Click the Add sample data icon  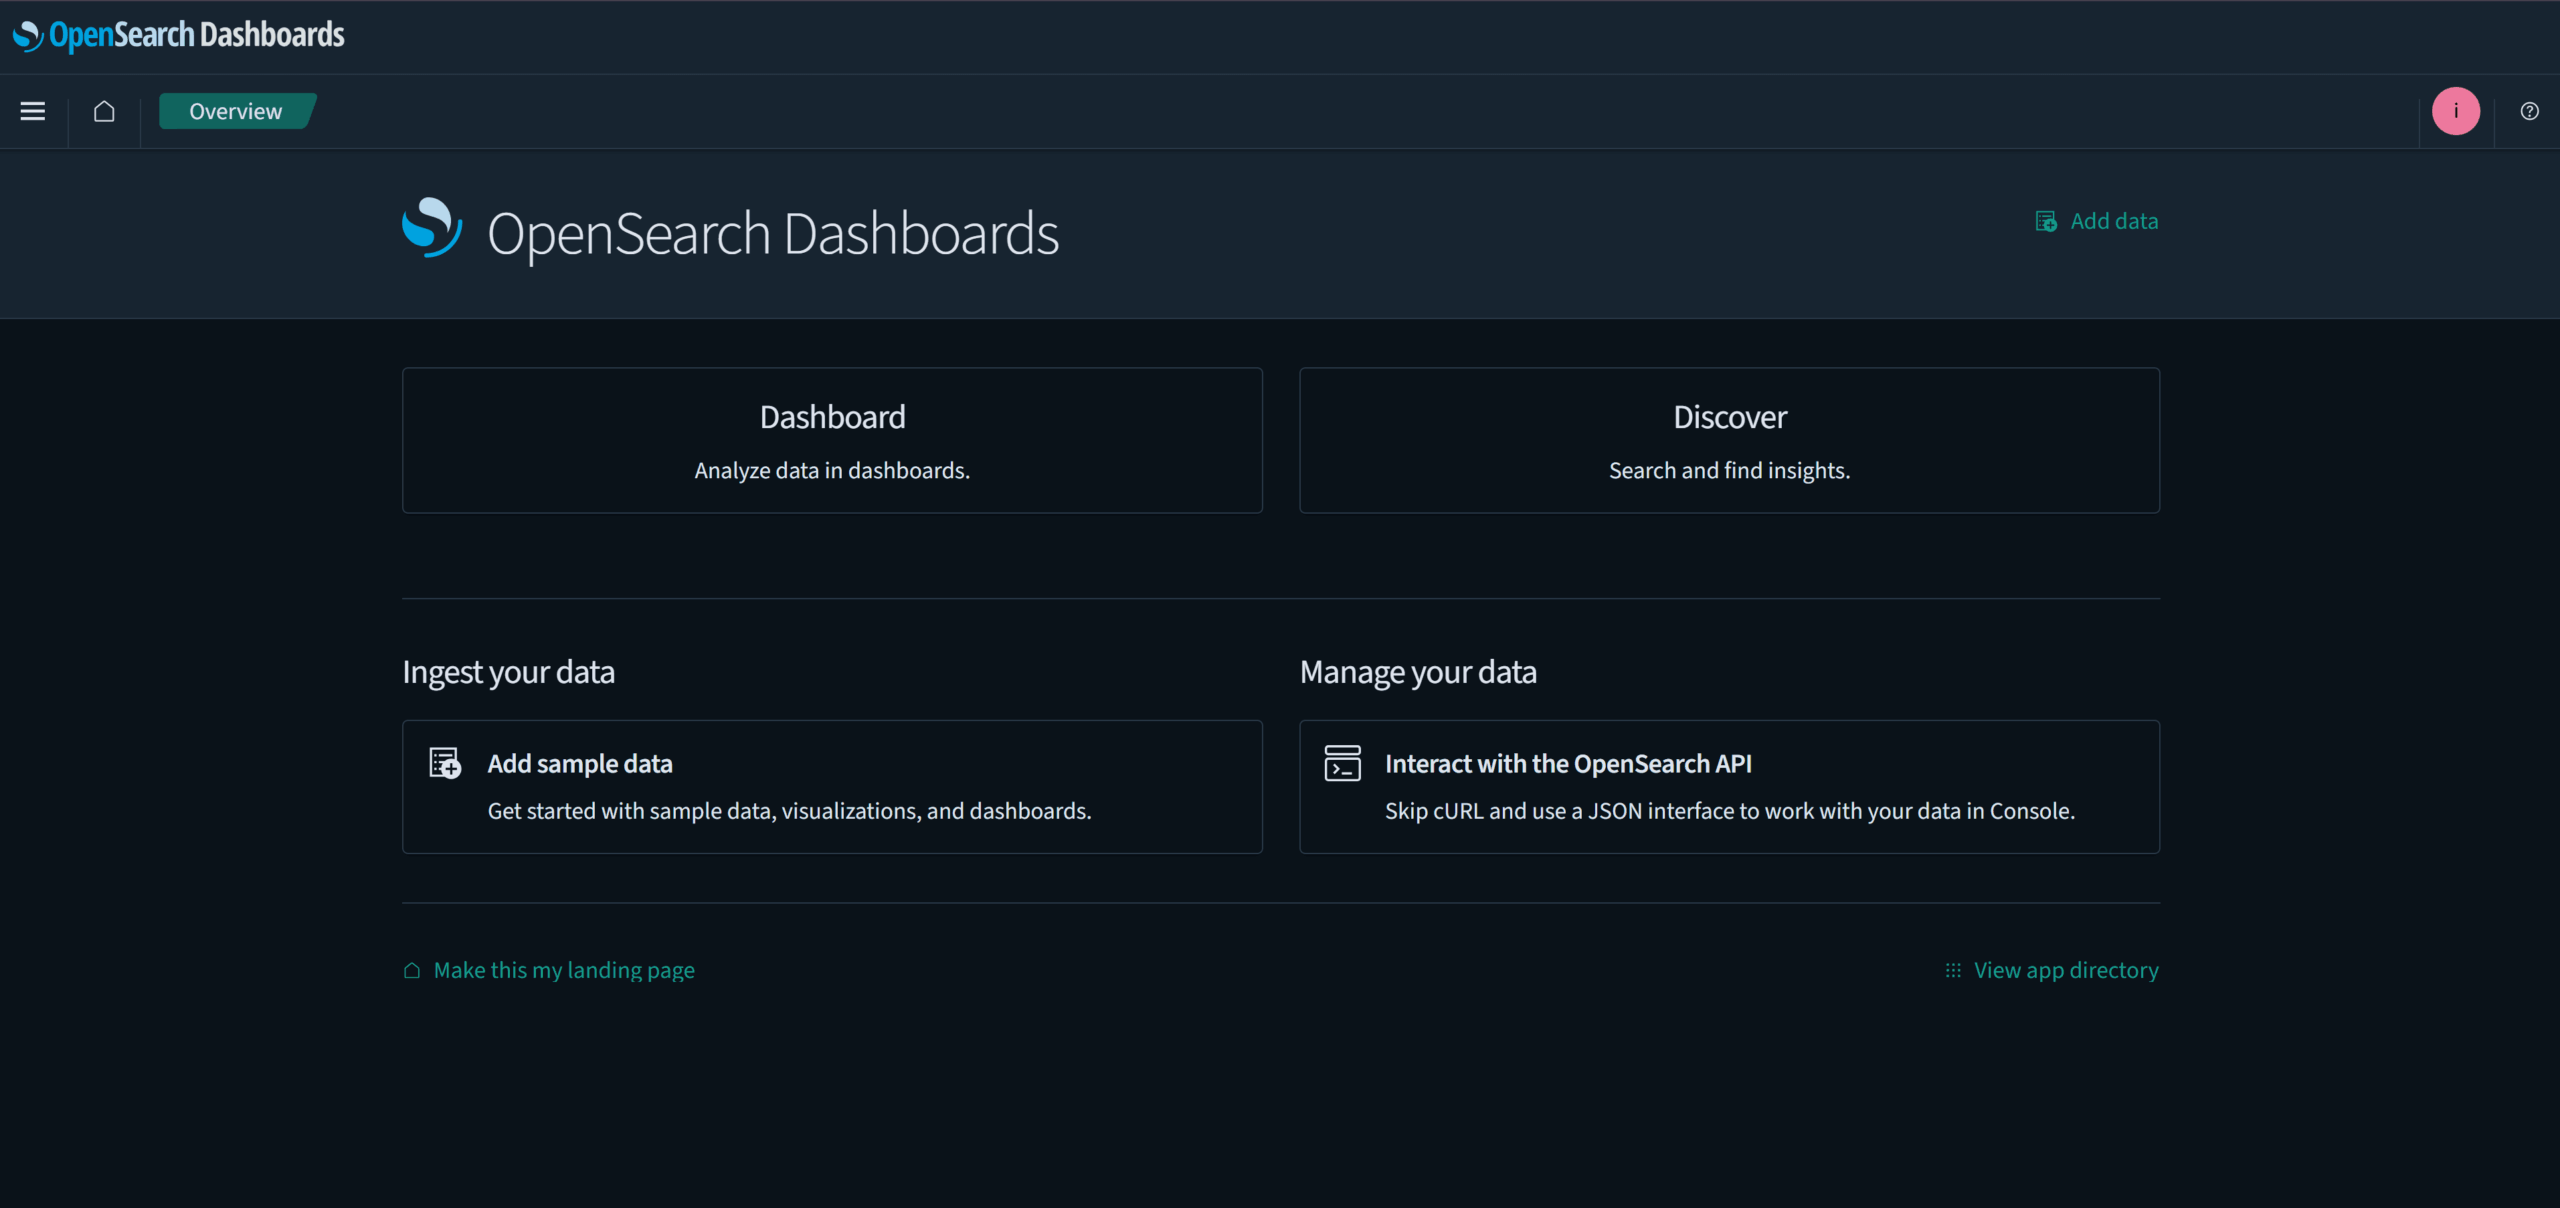point(443,763)
